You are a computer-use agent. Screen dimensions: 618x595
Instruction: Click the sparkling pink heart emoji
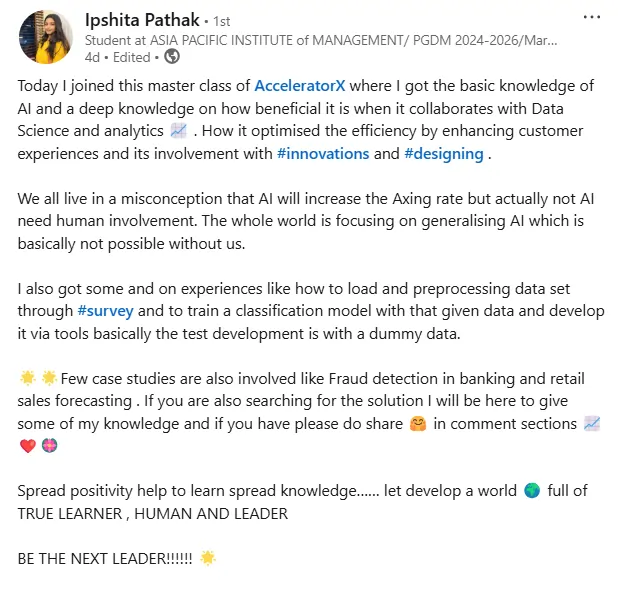click(x=51, y=446)
